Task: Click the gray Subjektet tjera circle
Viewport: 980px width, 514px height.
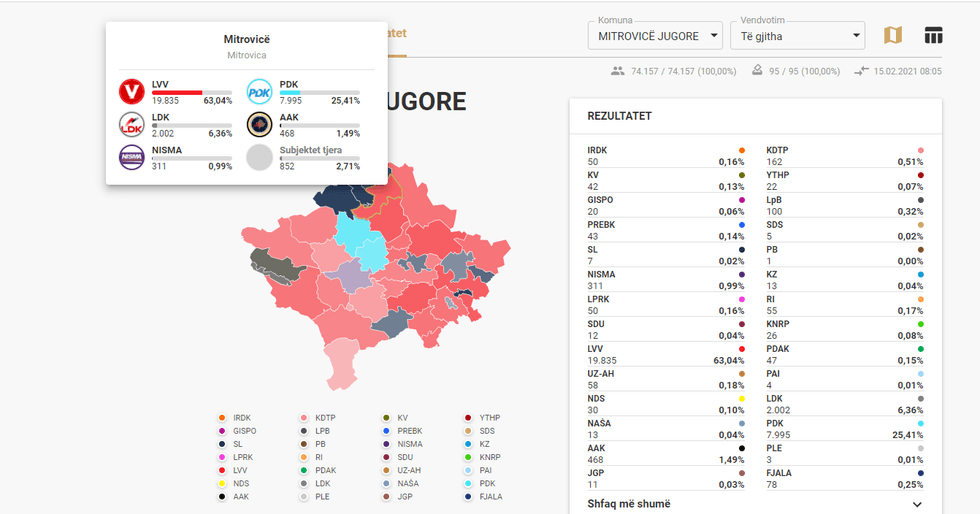Action: click(259, 158)
